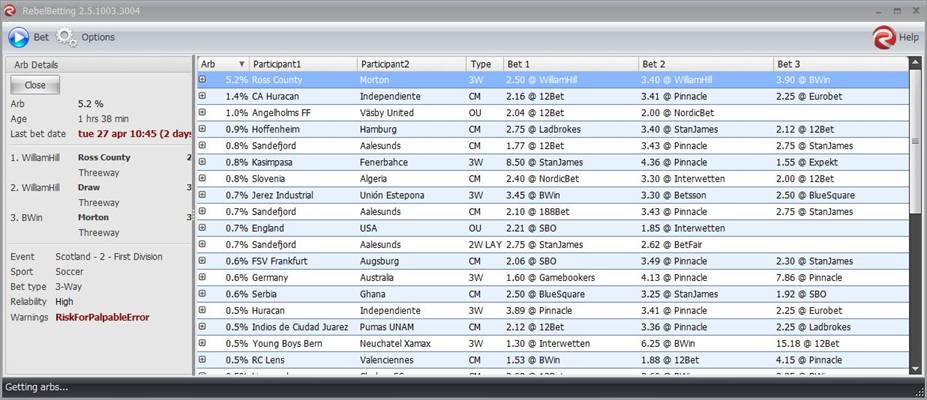
Task: Click the Type column header
Action: pos(484,64)
